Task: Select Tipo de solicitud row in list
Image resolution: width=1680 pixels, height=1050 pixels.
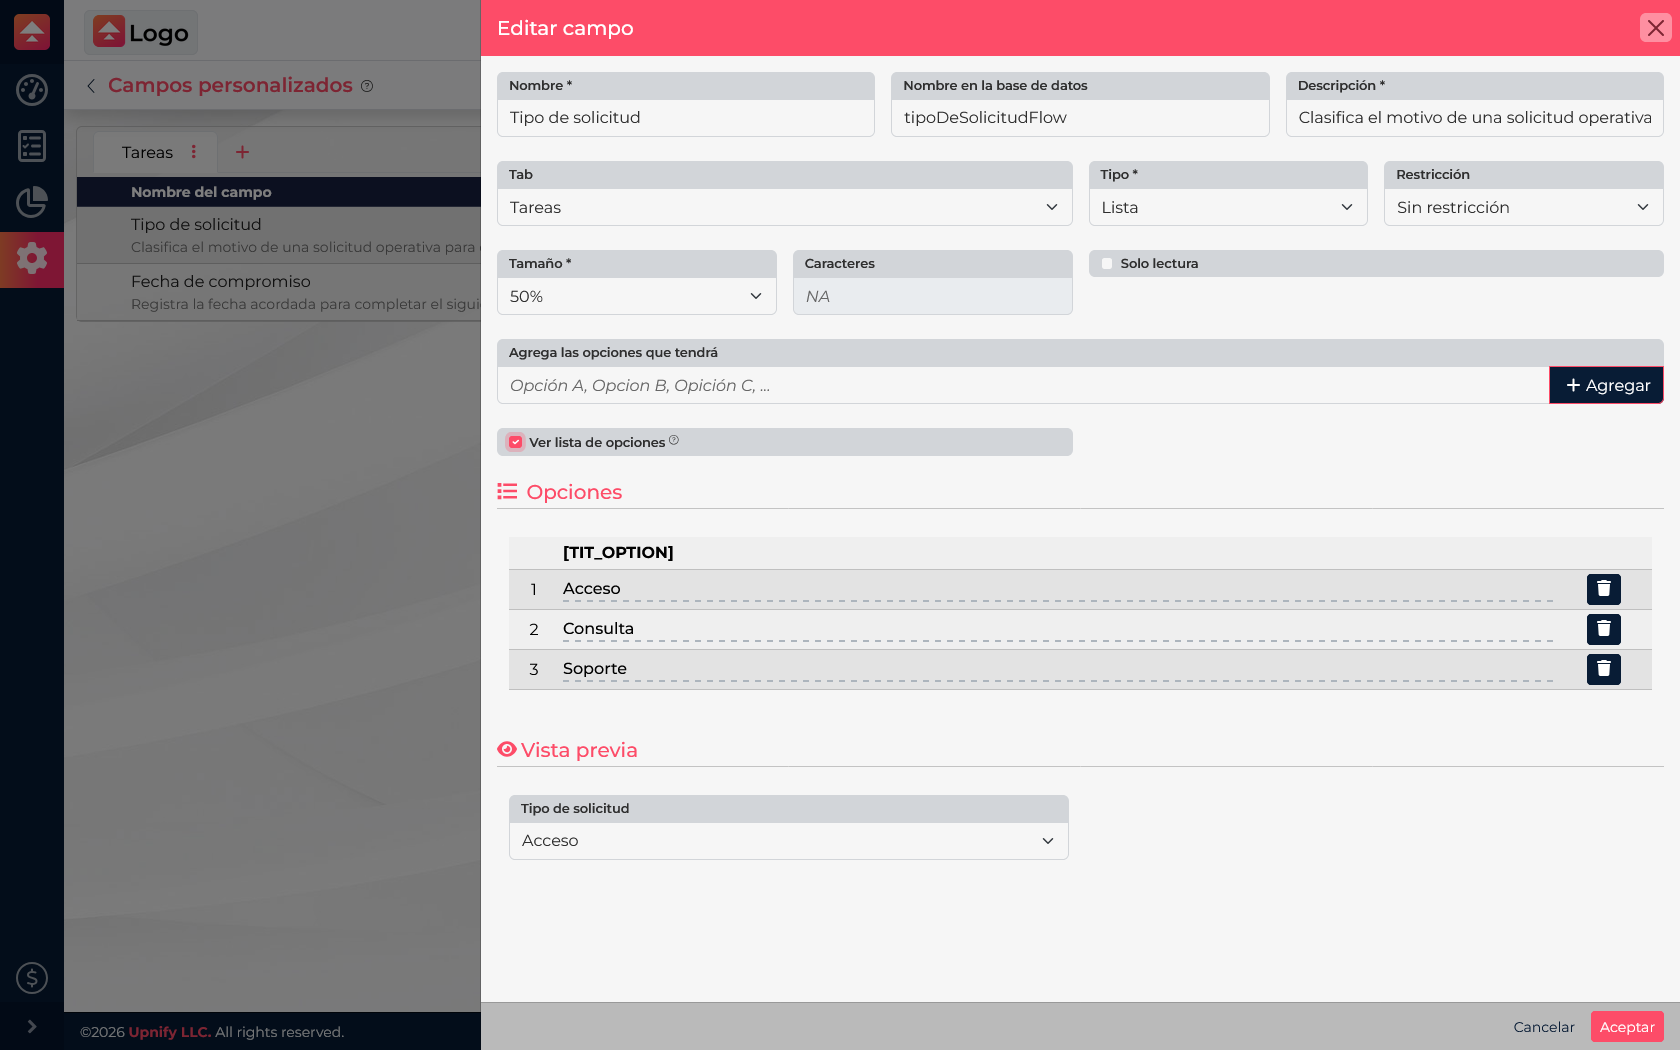Action: click(279, 235)
